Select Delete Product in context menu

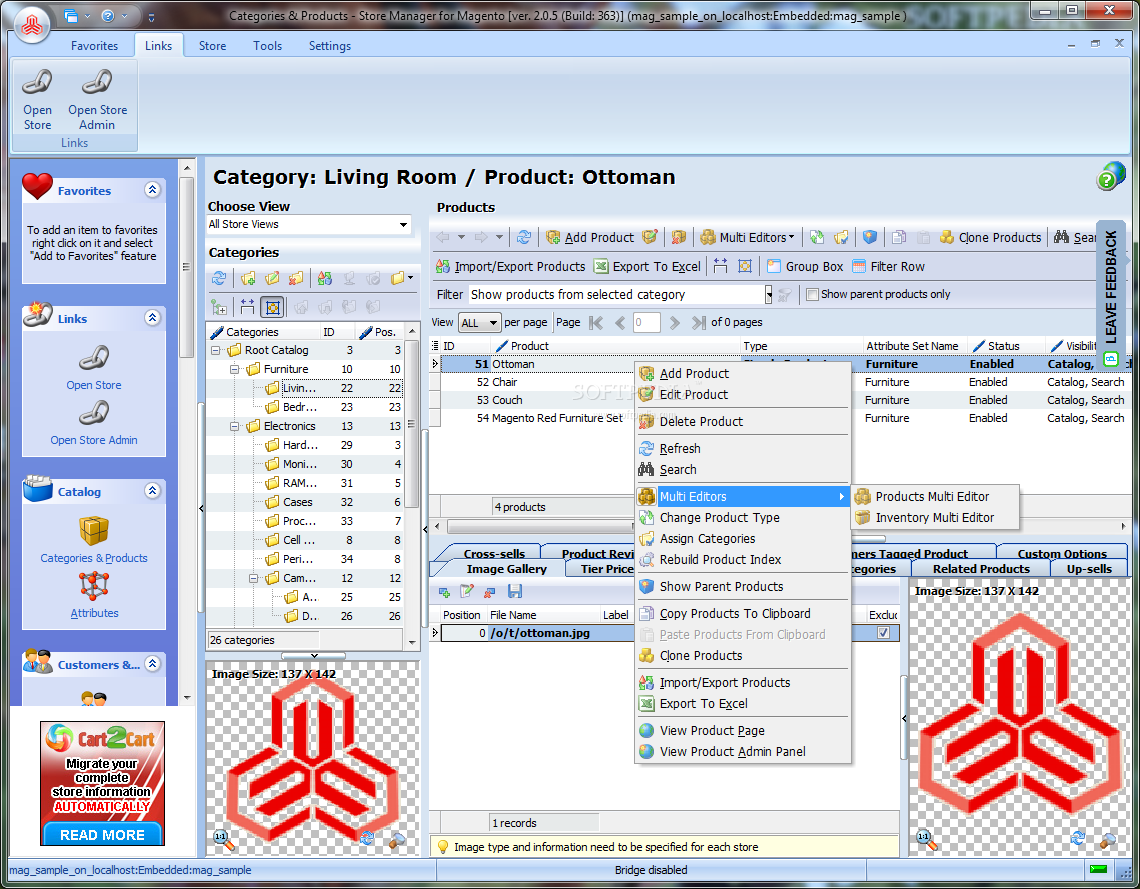coord(743,422)
